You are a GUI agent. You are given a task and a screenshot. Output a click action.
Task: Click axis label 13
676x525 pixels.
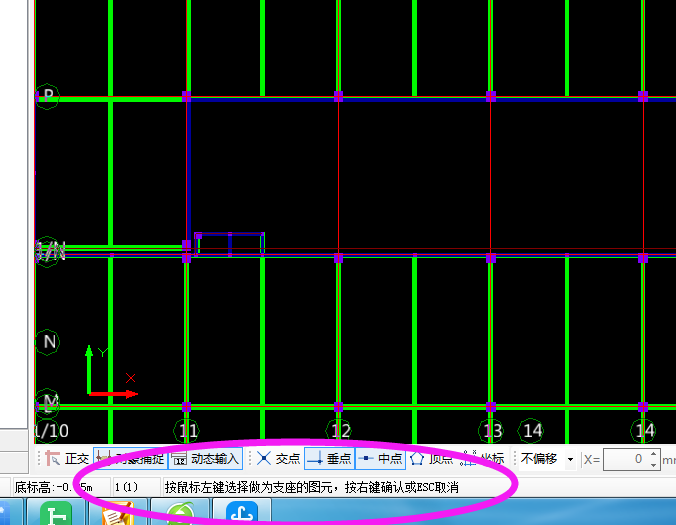(491, 431)
